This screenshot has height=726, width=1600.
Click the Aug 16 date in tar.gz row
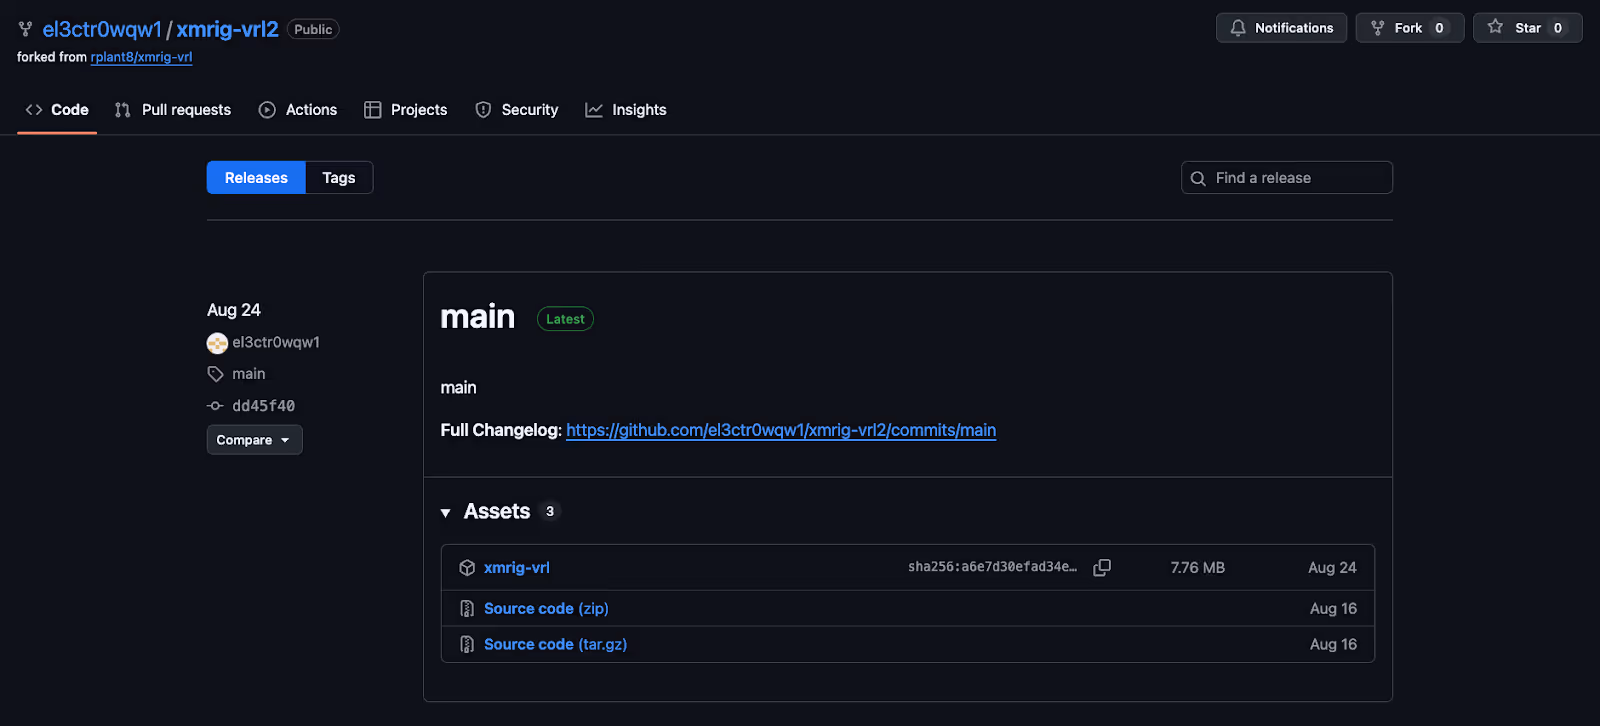1334,645
